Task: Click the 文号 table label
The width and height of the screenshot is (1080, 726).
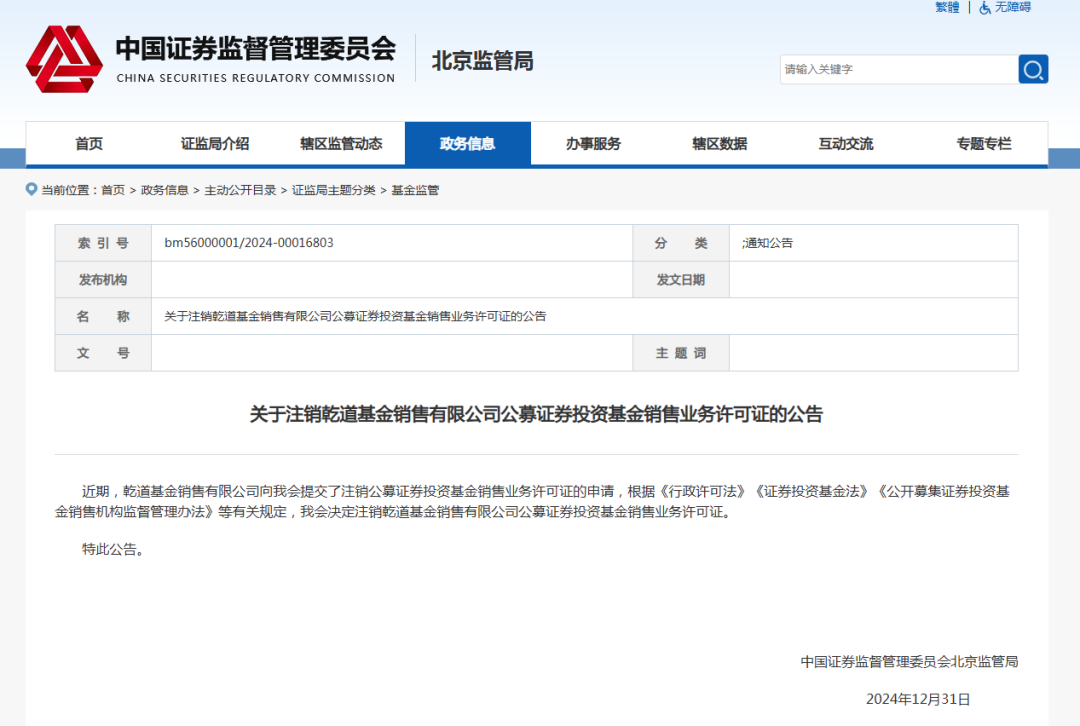Action: pyautogui.click(x=103, y=353)
